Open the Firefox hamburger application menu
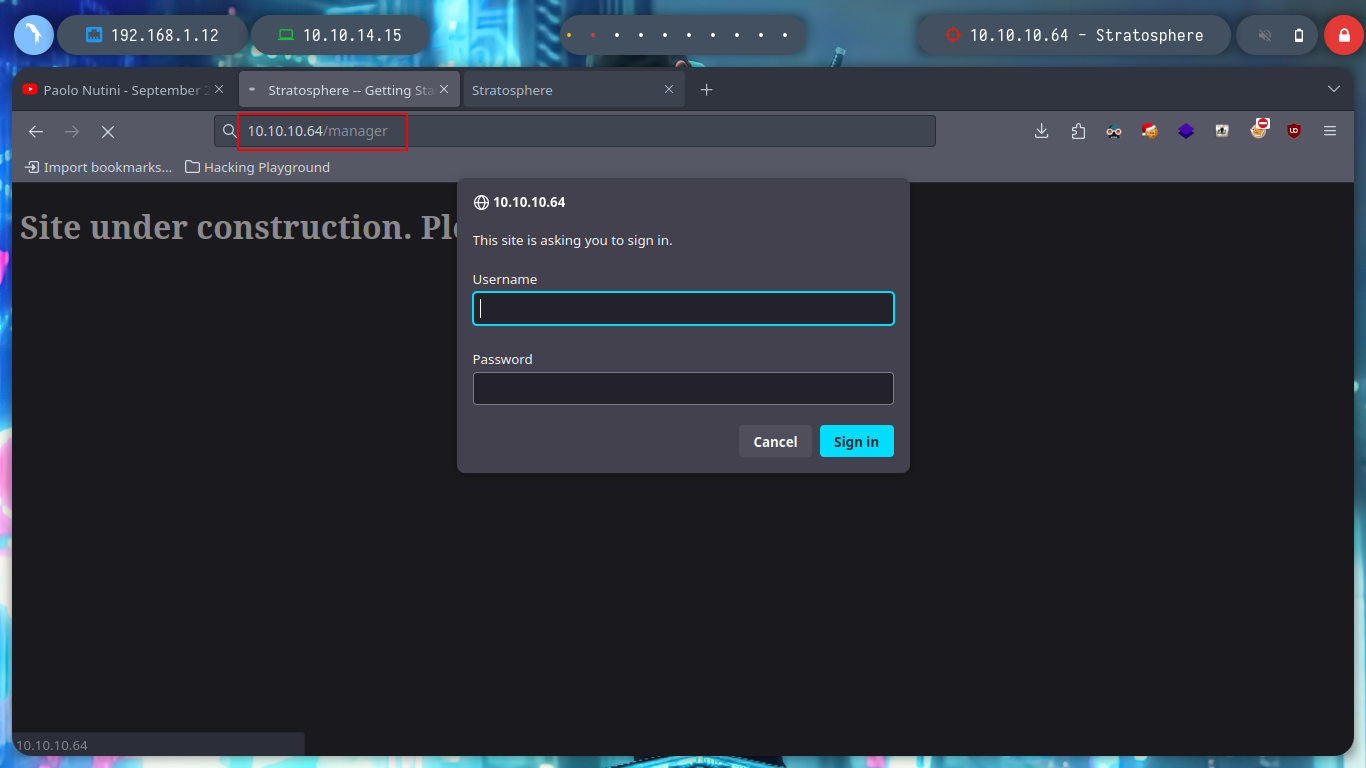1366x768 pixels. [x=1330, y=131]
